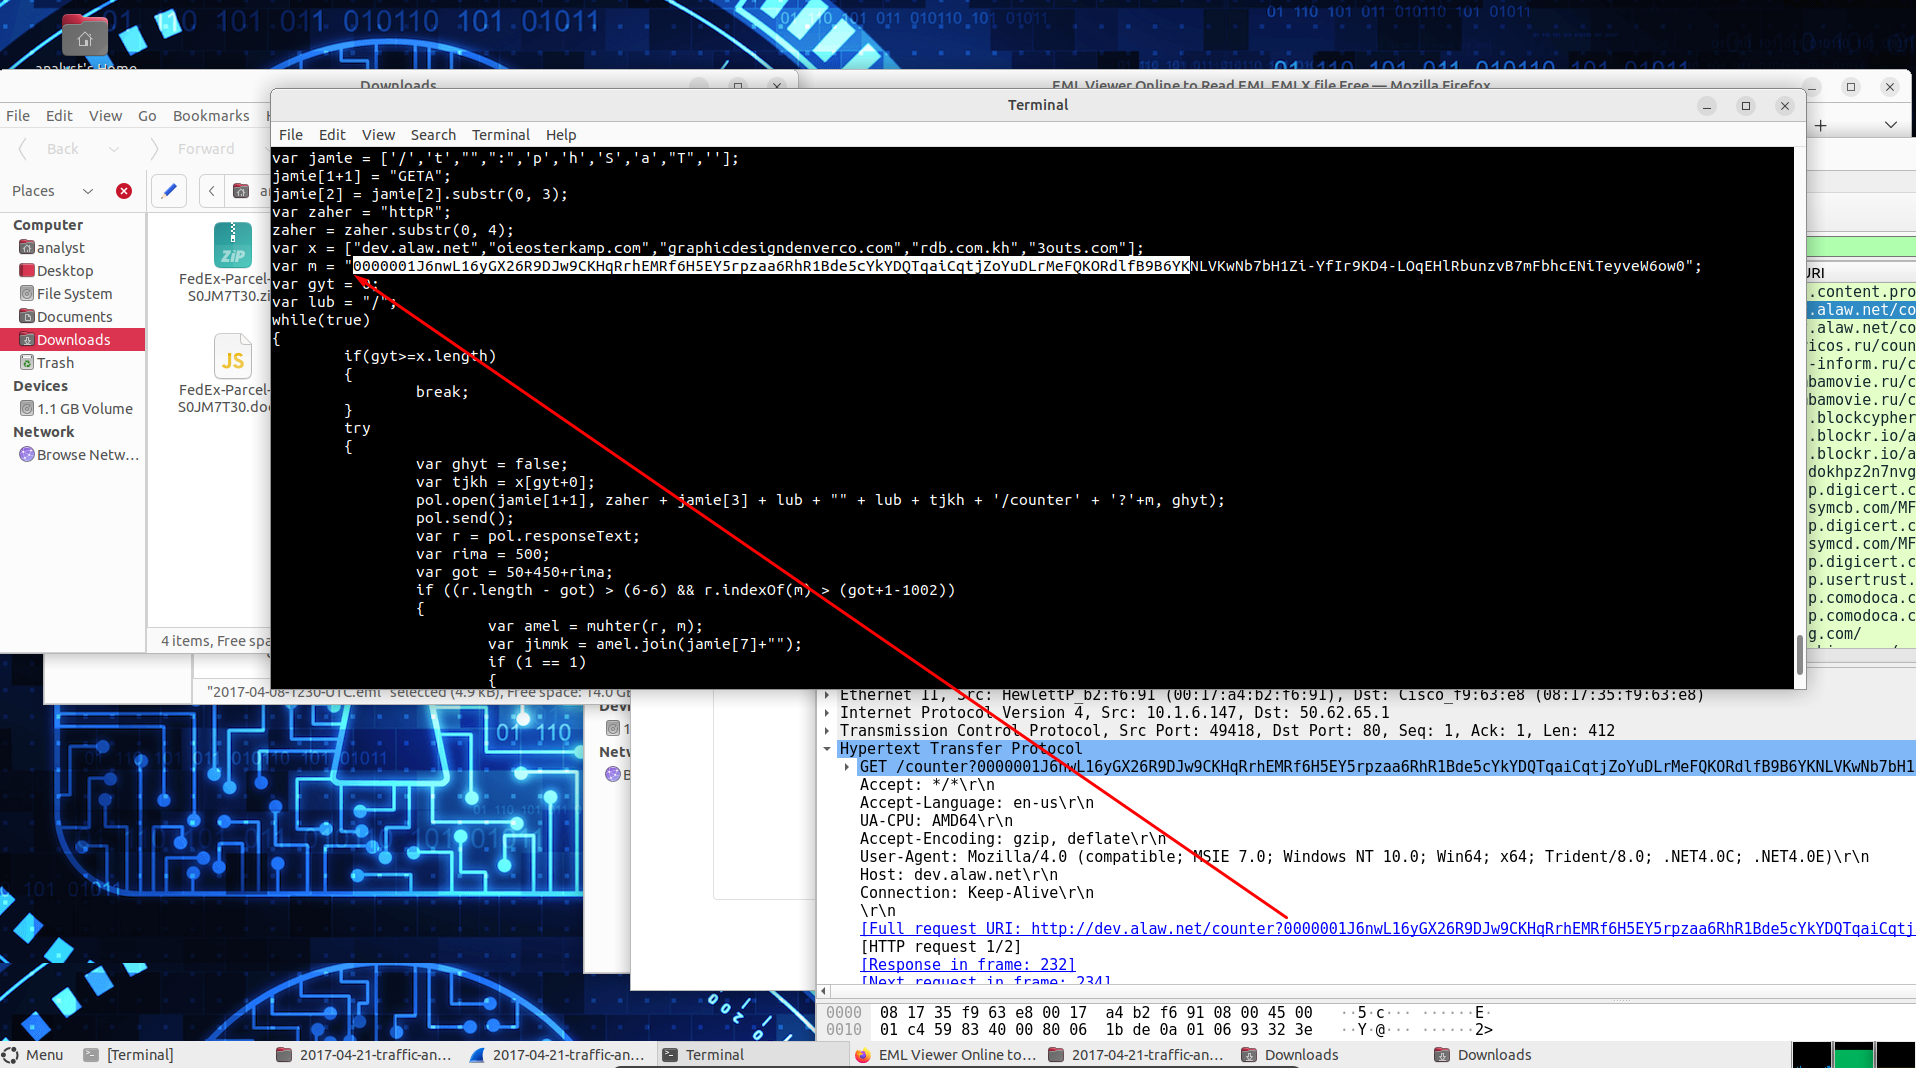The width and height of the screenshot is (1916, 1068).
Task: Click the 0010 hex dump row
Action: point(1158,1030)
